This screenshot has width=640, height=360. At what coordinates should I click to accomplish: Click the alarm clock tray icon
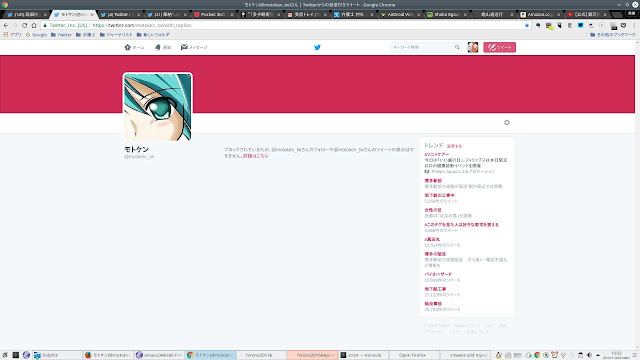pyautogui.click(x=554, y=355)
